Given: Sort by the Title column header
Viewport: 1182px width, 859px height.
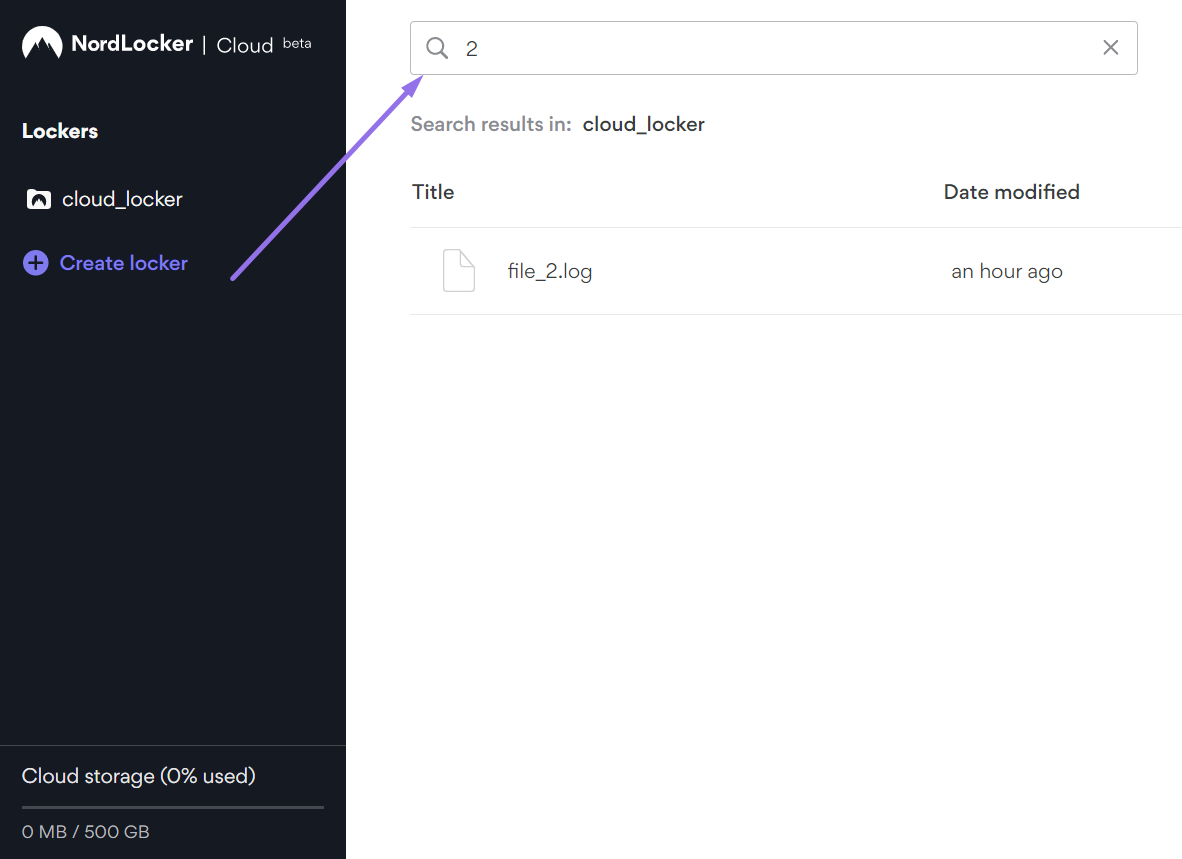Looking at the screenshot, I should pyautogui.click(x=433, y=192).
